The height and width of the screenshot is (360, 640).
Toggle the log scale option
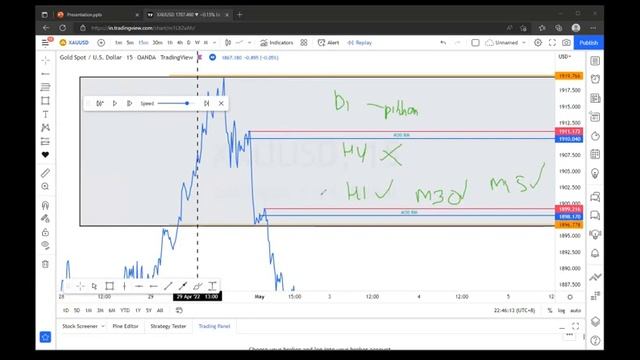tap(562, 311)
